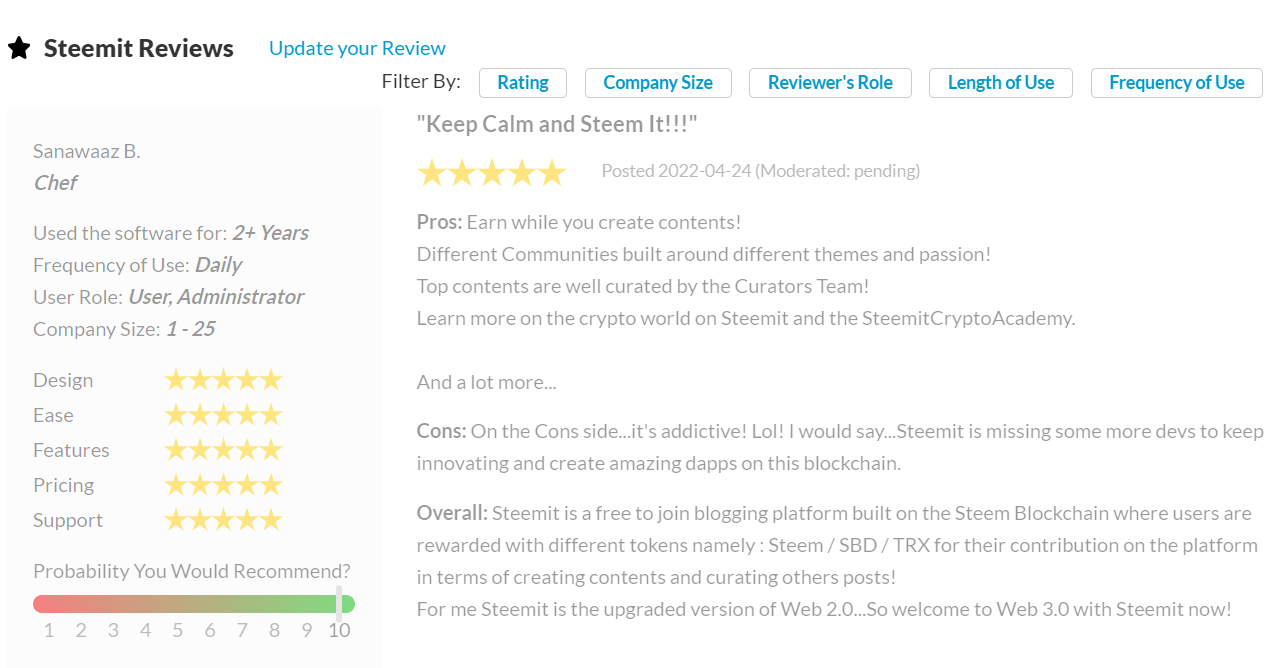Click reviewer name Sanawaaz B.
The height and width of the screenshot is (668, 1275).
[x=87, y=151]
